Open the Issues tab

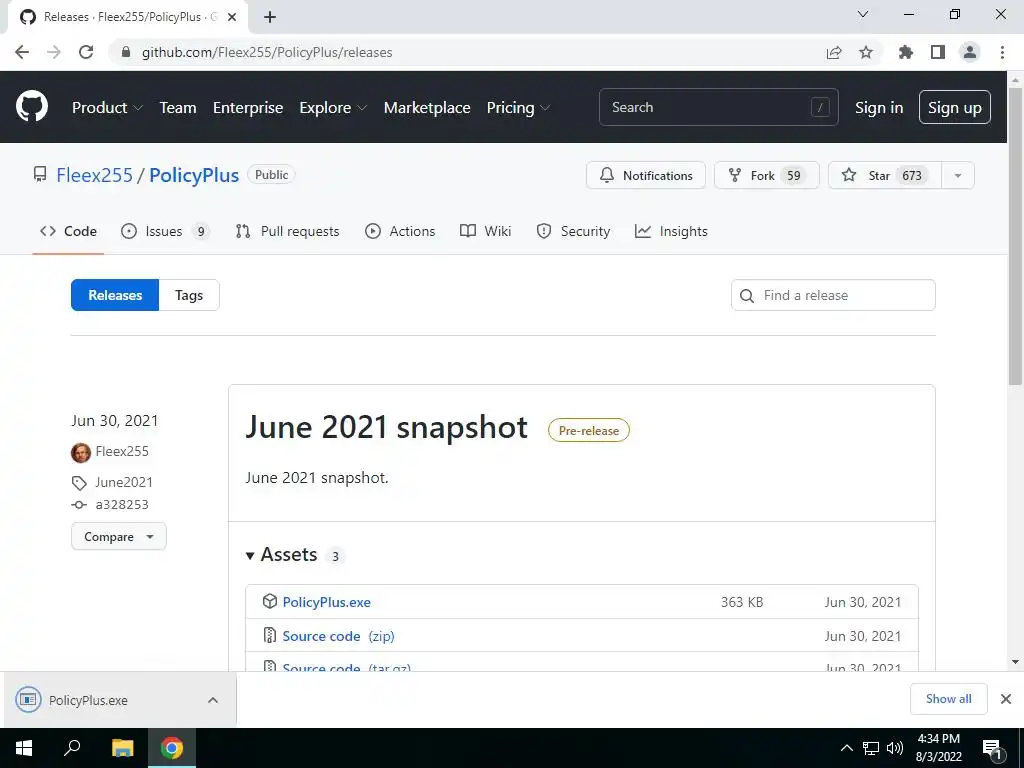(x=165, y=231)
